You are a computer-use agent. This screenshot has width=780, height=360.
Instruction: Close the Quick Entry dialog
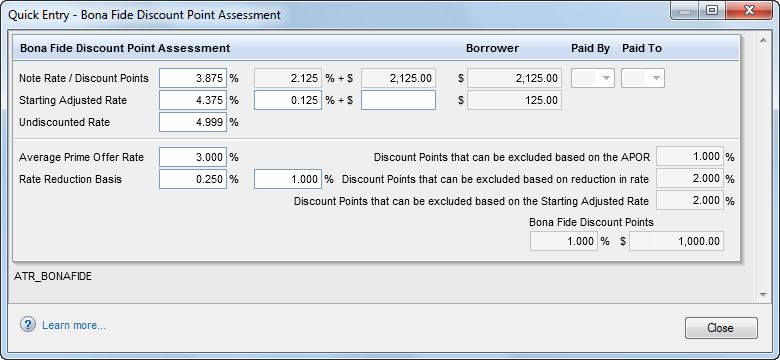click(x=721, y=328)
